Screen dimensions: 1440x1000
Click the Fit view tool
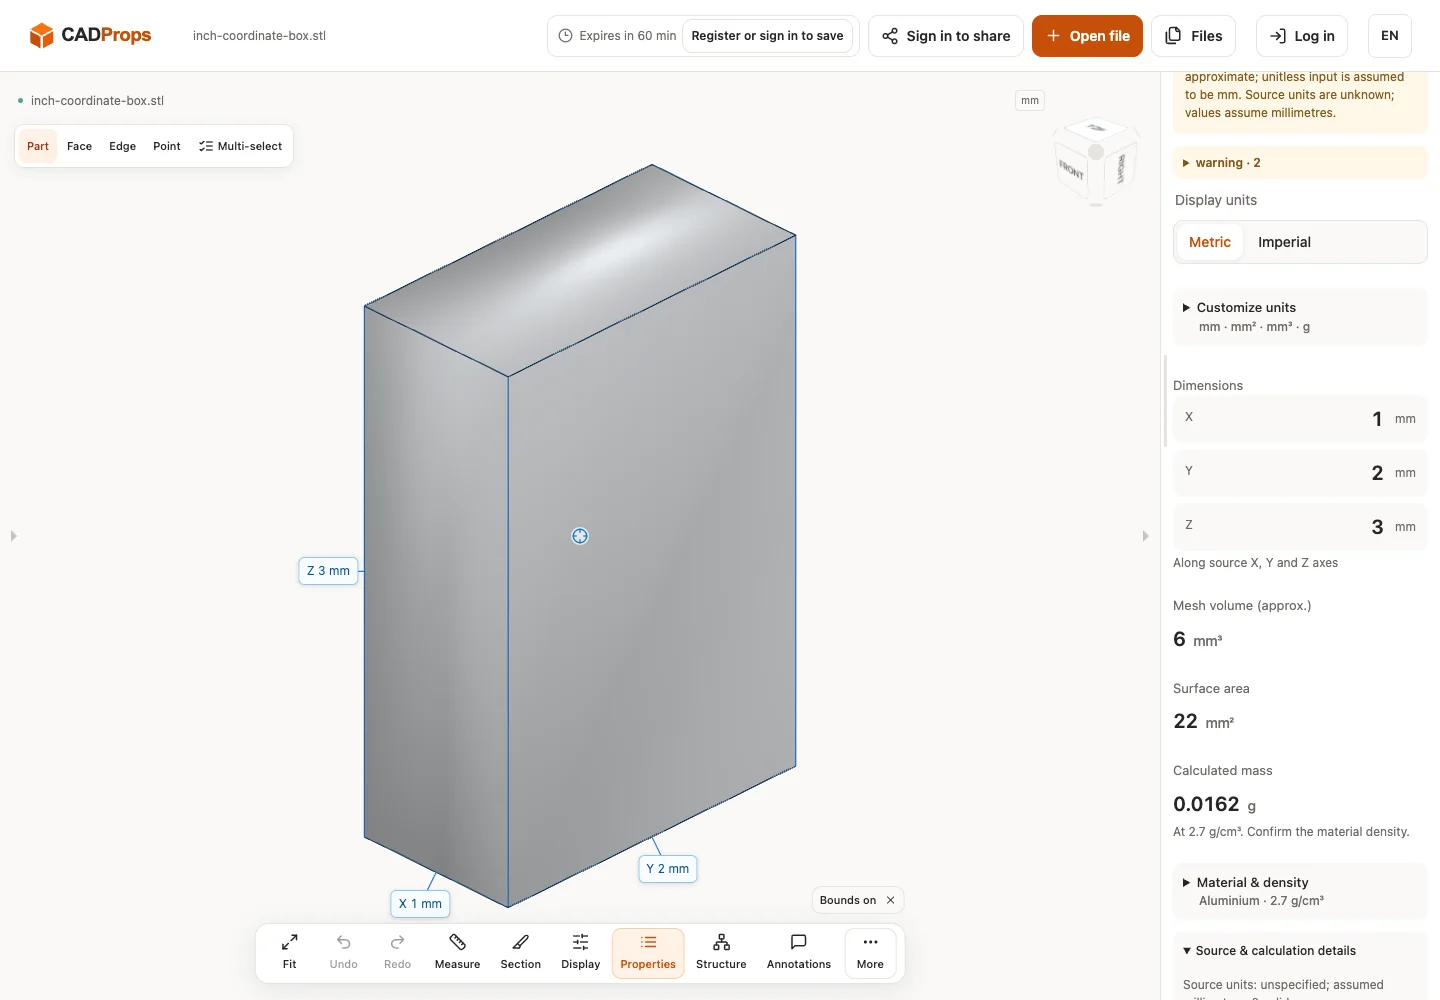289,952
